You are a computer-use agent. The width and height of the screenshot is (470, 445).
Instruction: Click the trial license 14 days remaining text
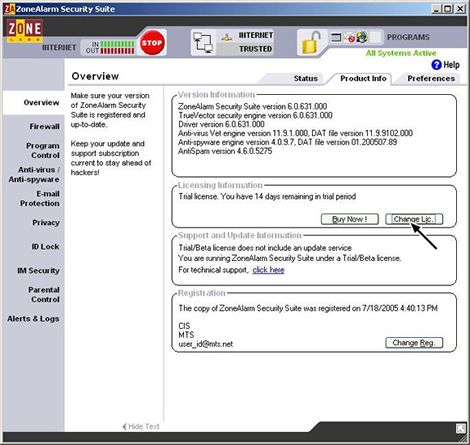point(267,196)
